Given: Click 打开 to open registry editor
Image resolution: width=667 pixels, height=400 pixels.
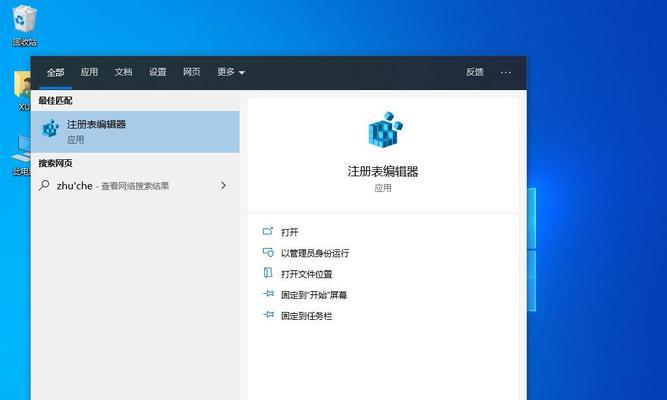Looking at the screenshot, I should click(x=290, y=232).
